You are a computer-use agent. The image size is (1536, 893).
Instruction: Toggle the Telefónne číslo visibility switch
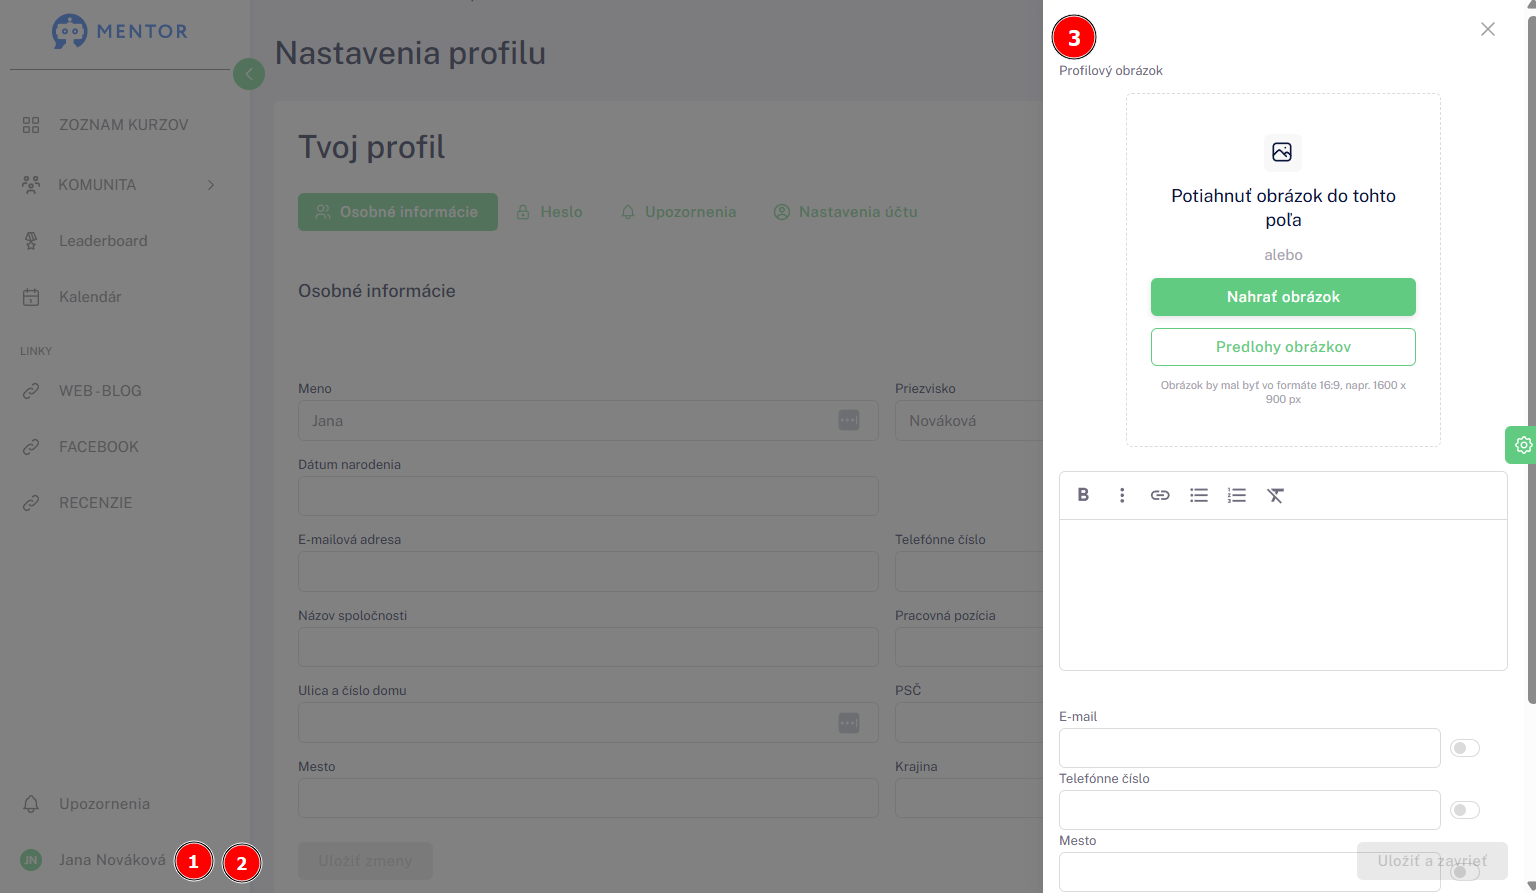tap(1465, 810)
